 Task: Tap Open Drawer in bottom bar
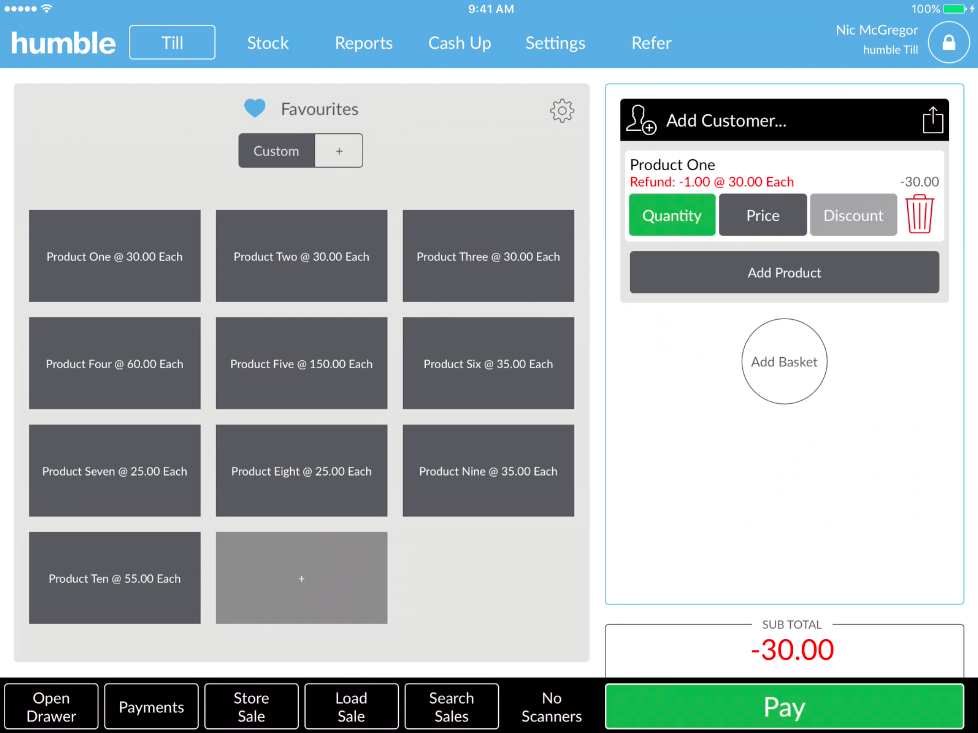tap(51, 706)
